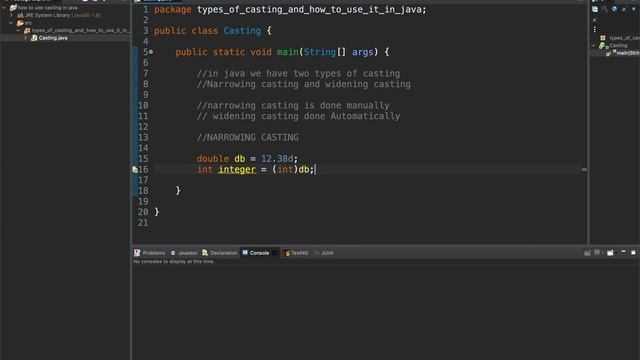The width and height of the screenshot is (640, 360).
Task: Click the Outline Sort toolbar icon
Action: tap(595, 9)
